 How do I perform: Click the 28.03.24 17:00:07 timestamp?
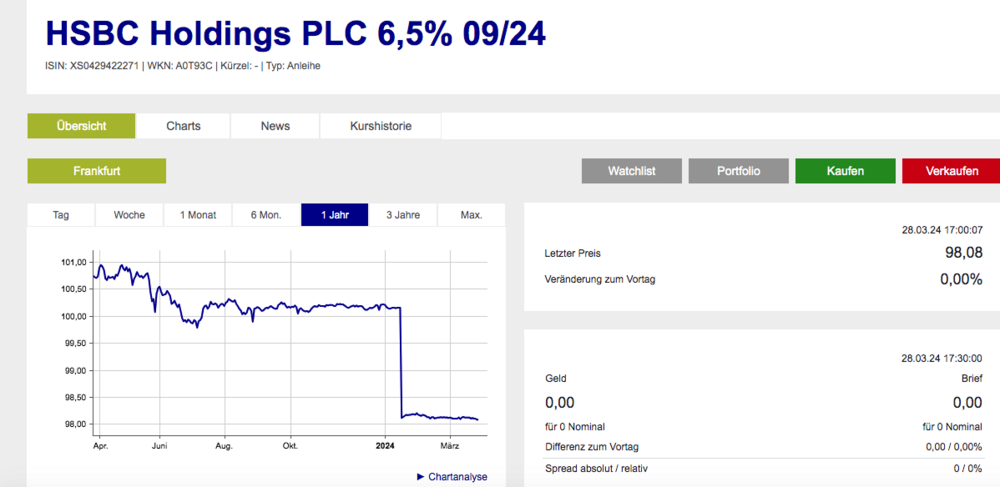click(x=942, y=229)
